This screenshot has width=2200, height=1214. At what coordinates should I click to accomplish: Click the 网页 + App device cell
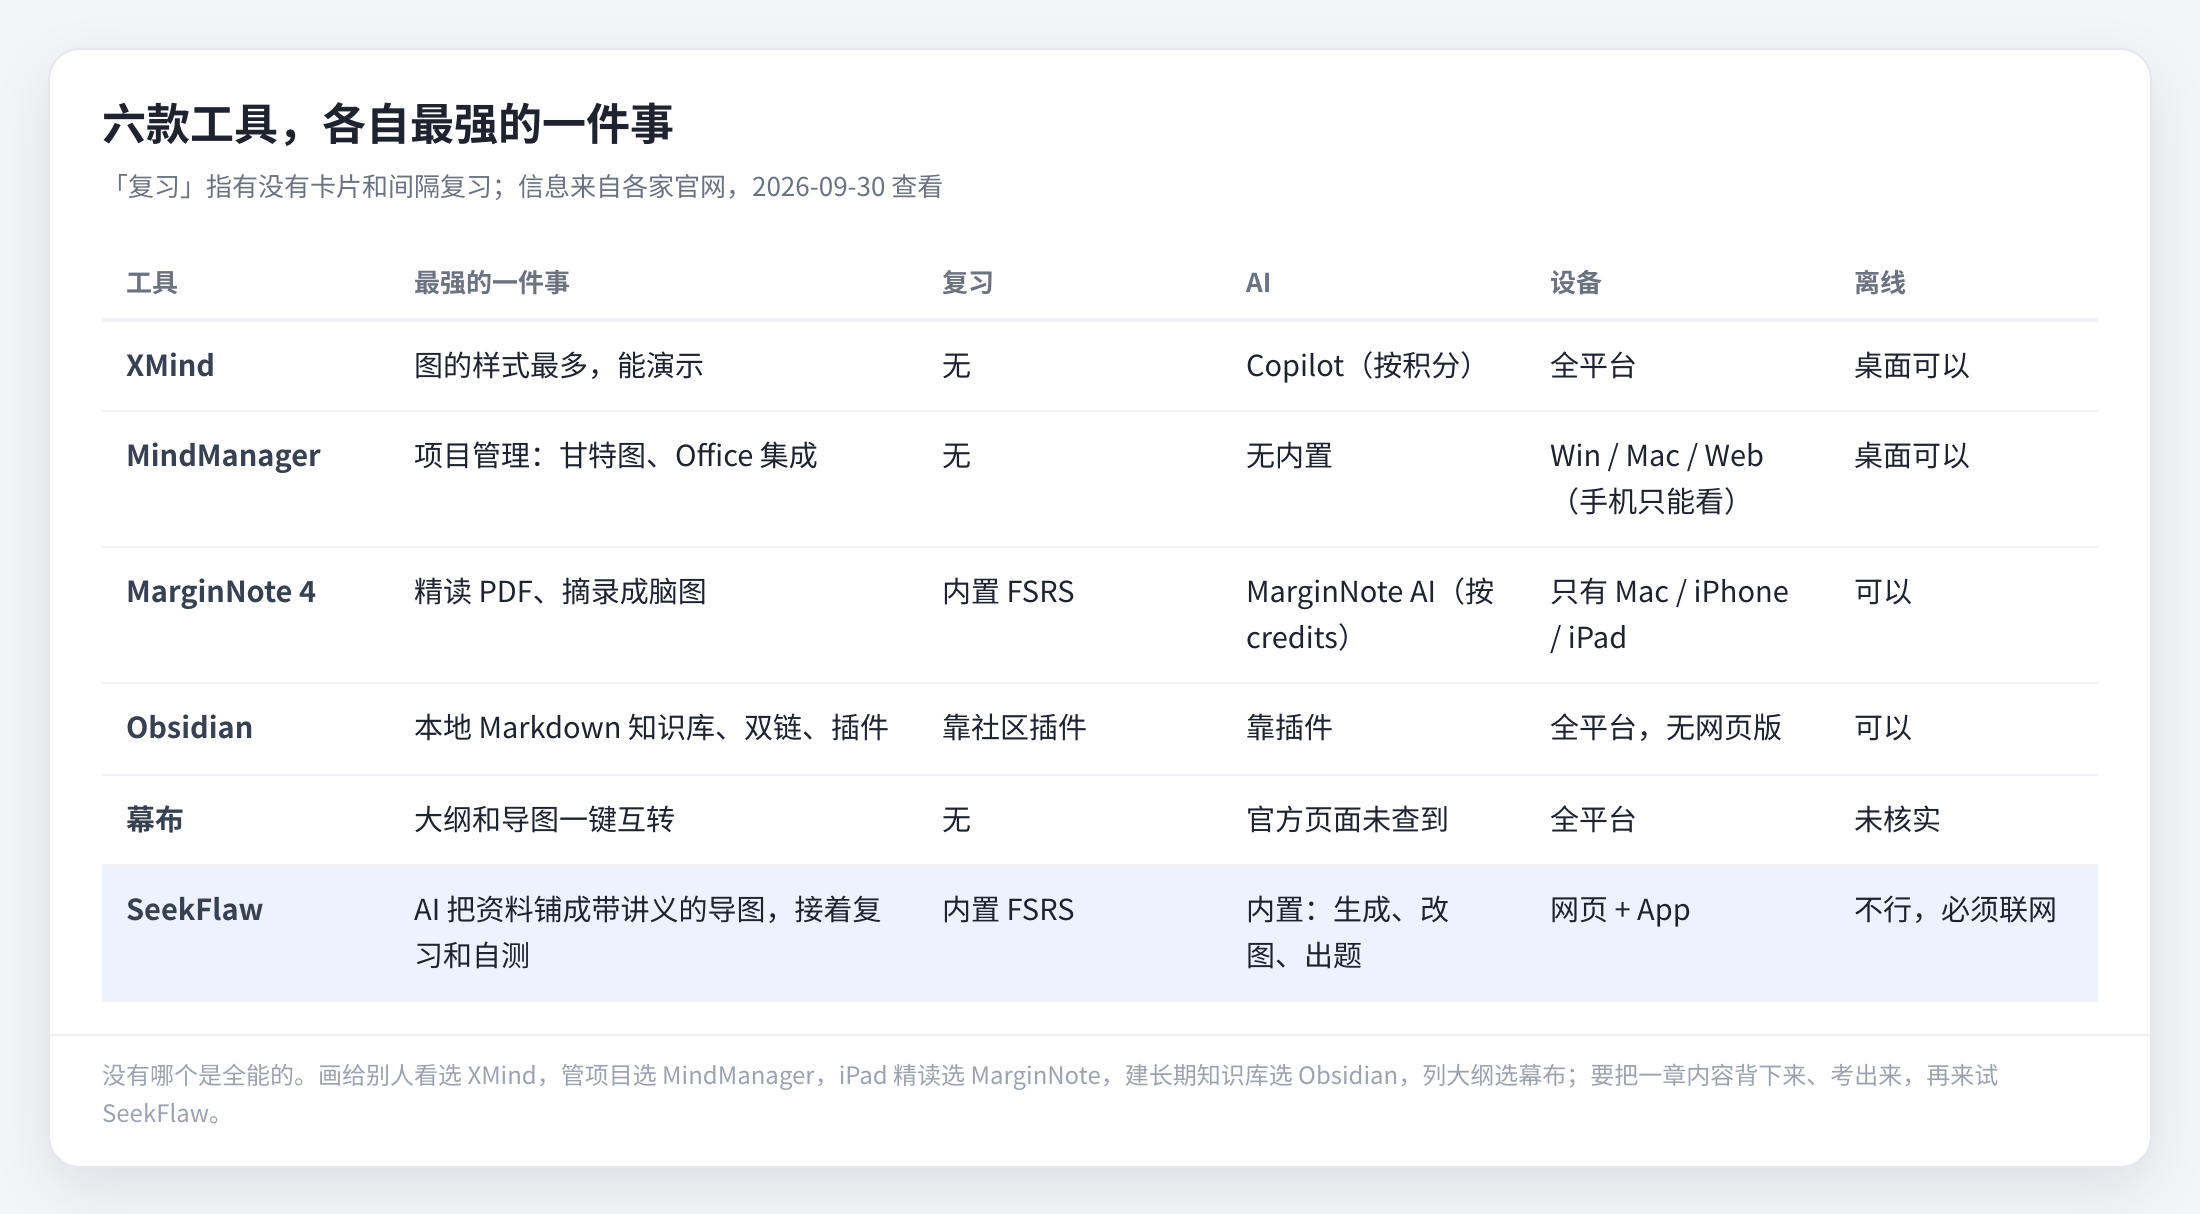point(1620,910)
